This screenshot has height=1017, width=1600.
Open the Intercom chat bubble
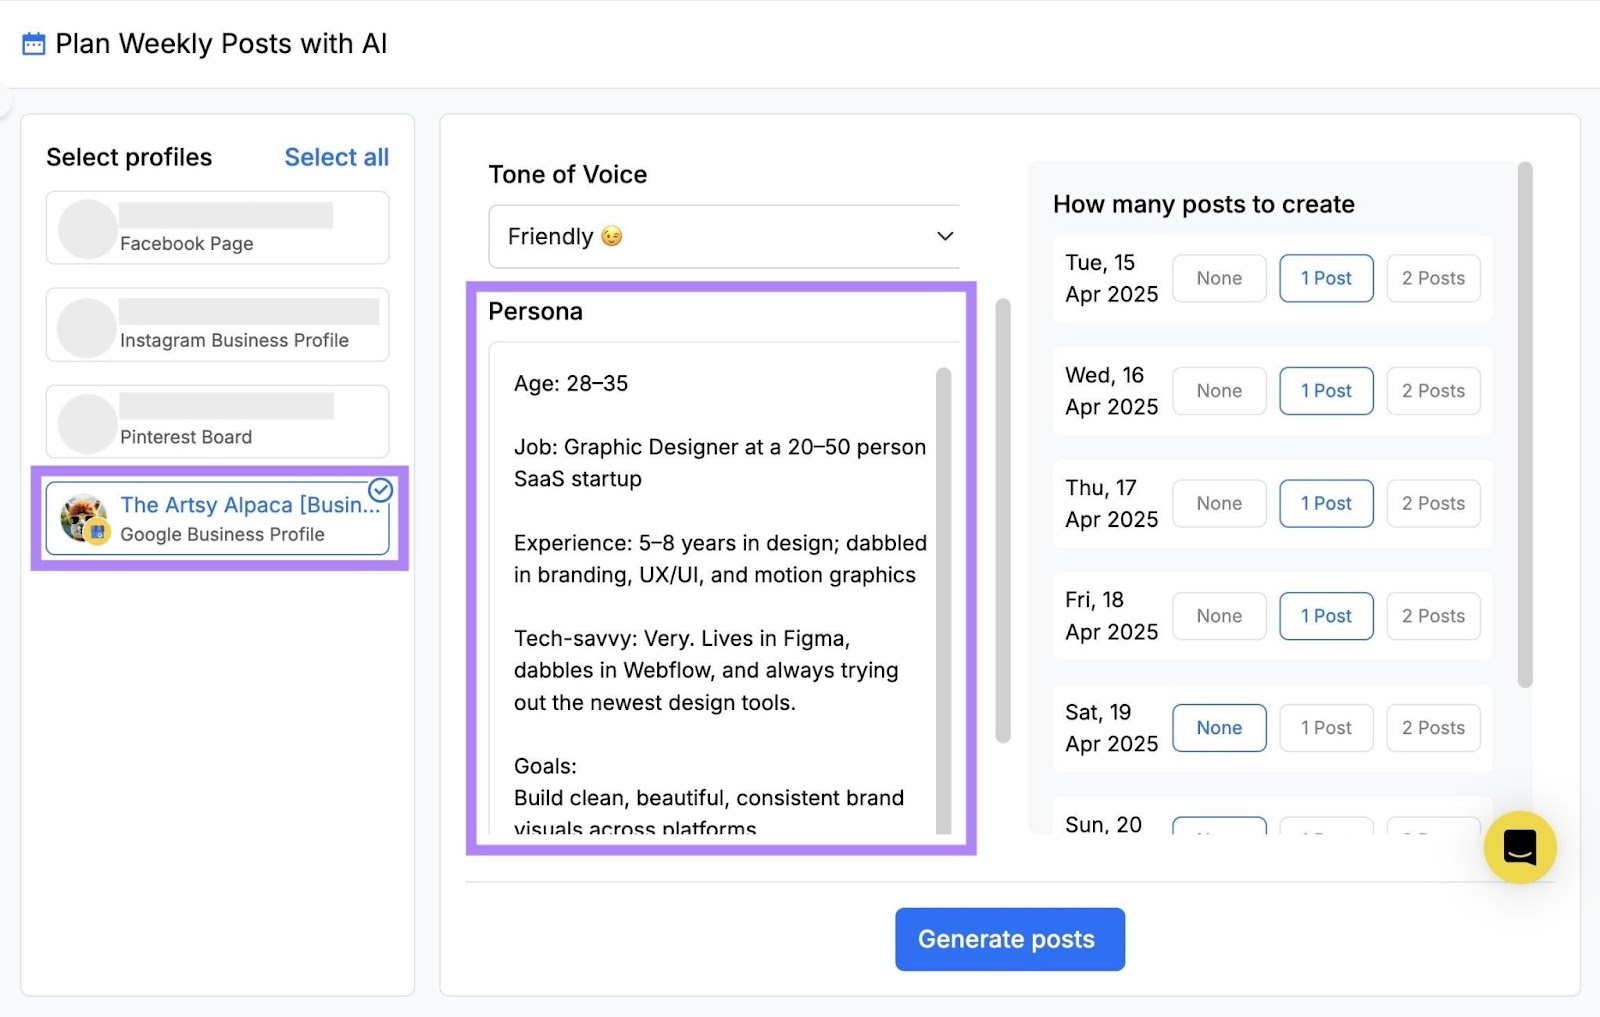tap(1519, 846)
